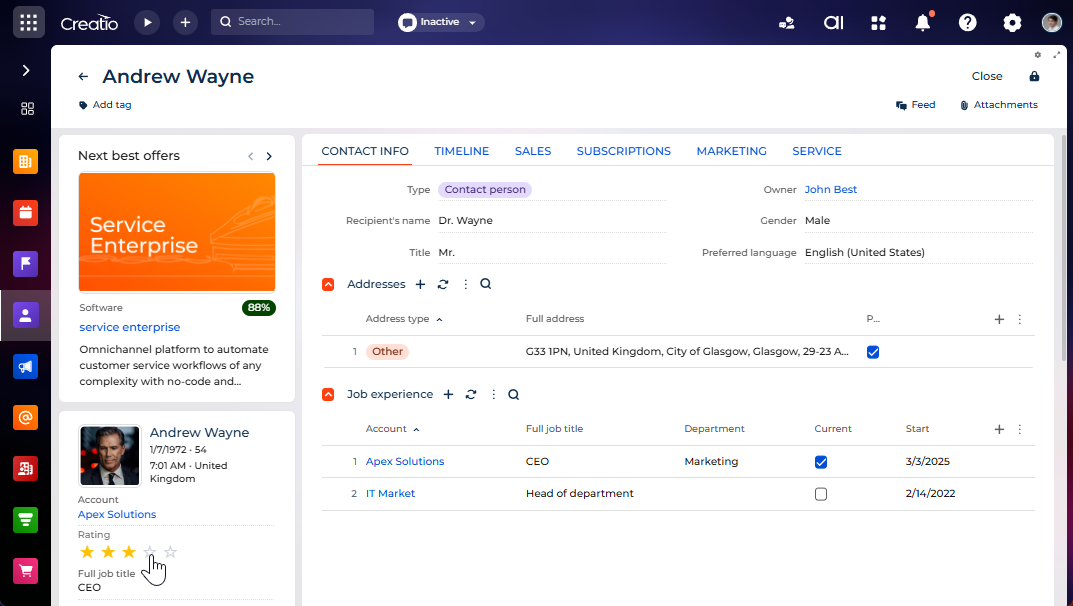The image size is (1073, 606).
Task: Open Addresses table column settings menu
Action: click(1020, 319)
